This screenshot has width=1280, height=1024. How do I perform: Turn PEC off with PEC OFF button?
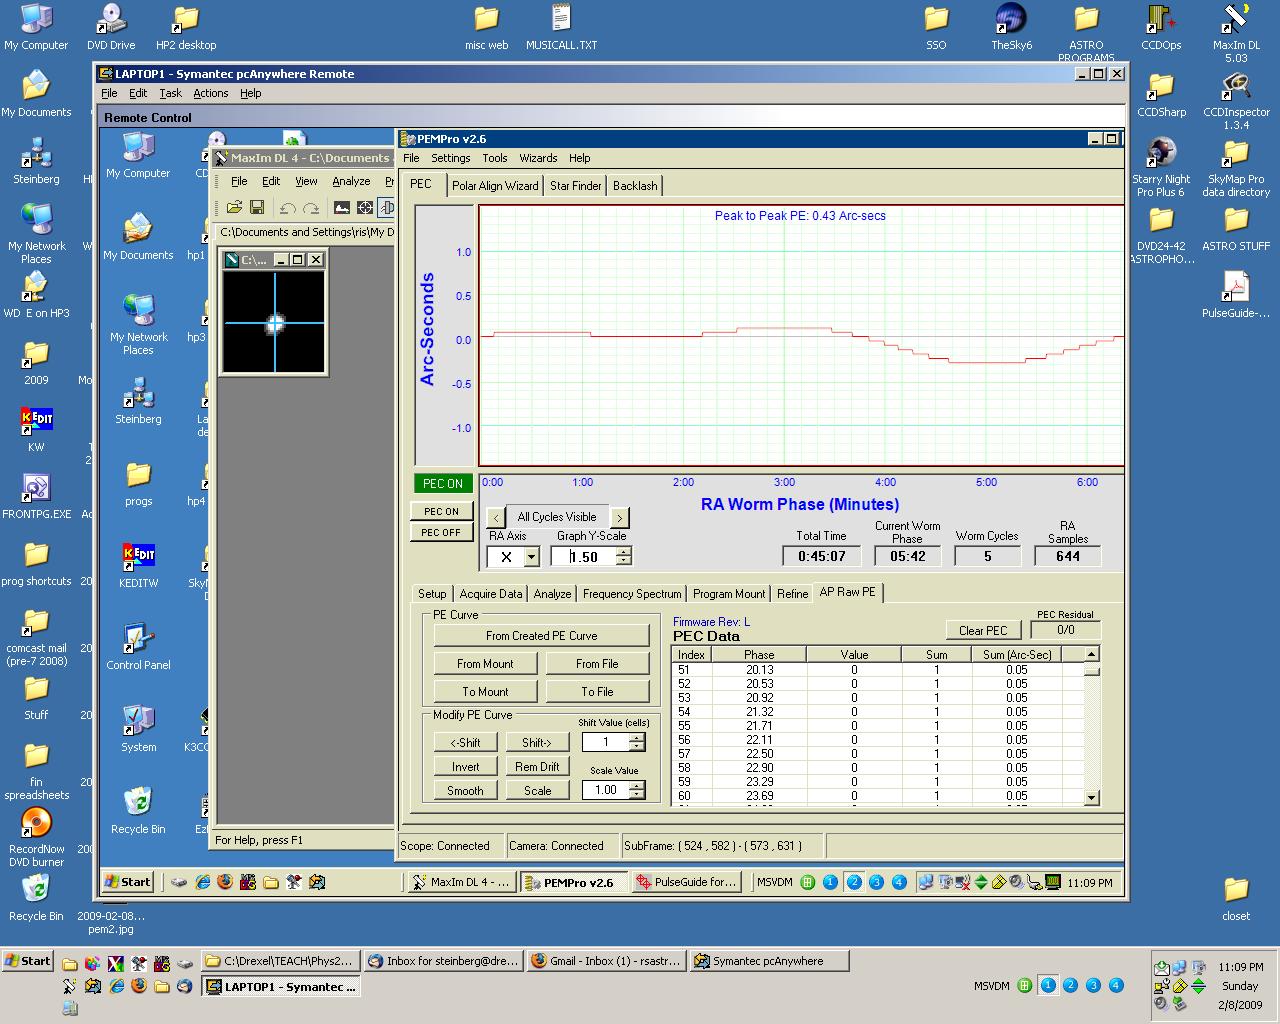(x=441, y=532)
